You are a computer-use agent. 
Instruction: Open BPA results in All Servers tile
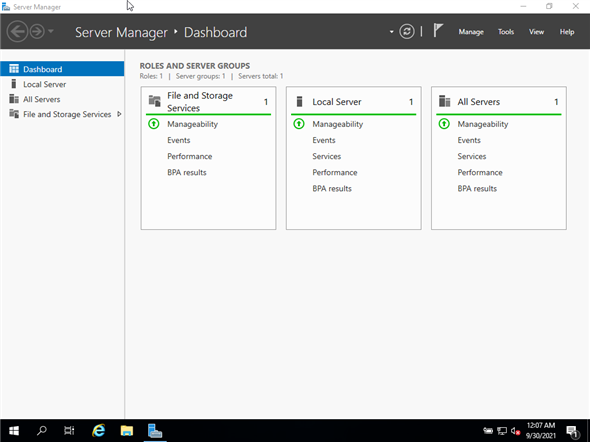point(477,188)
